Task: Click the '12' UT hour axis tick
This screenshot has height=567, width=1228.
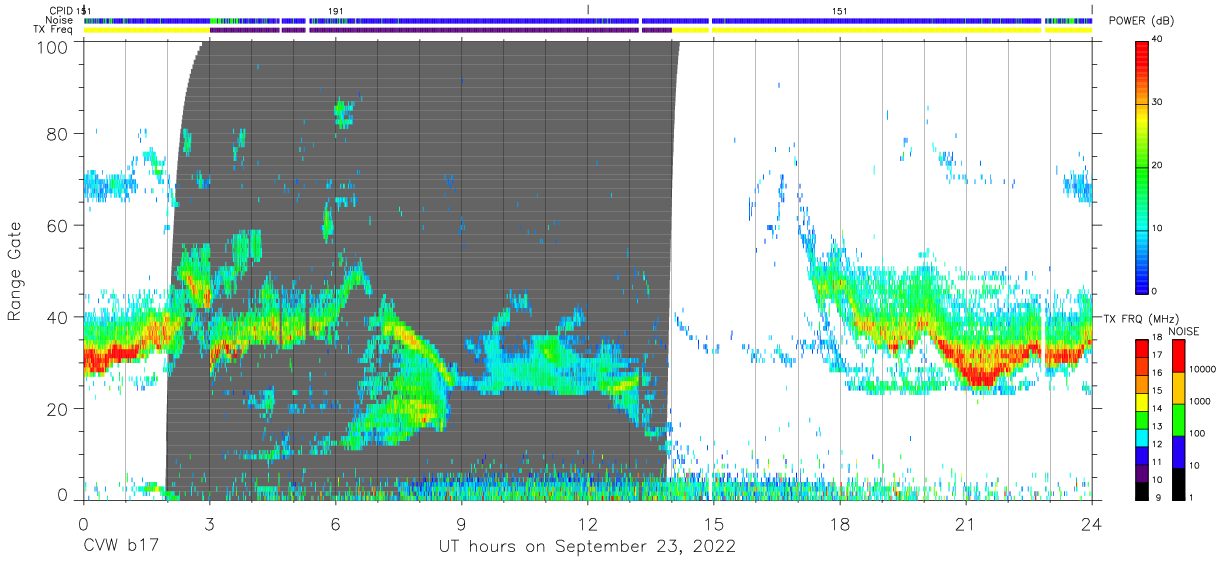Action: (x=587, y=523)
